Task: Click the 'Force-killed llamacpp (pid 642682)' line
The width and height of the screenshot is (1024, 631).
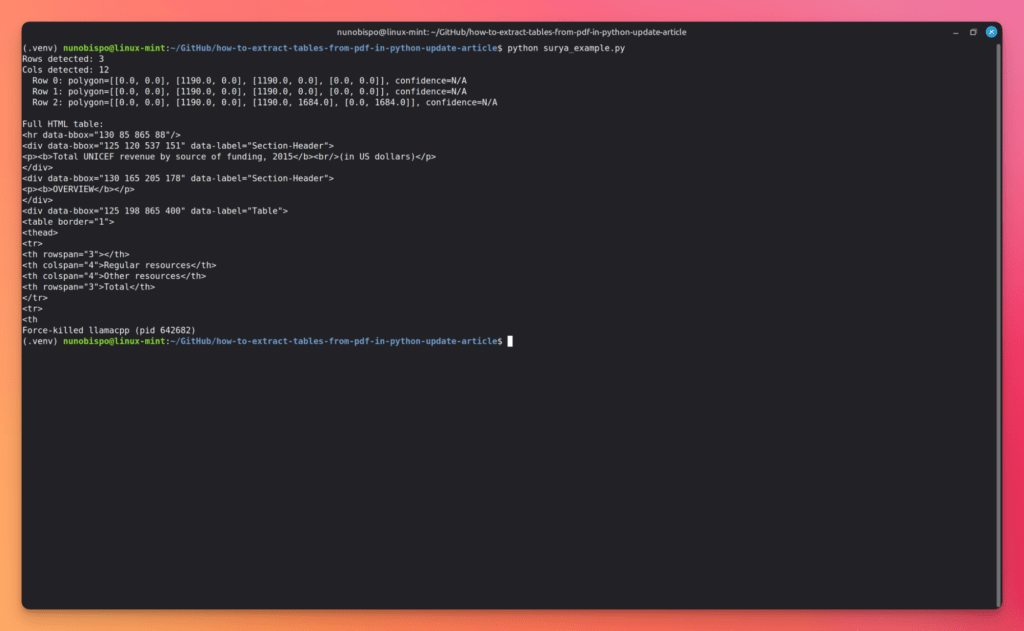Action: click(x=109, y=331)
